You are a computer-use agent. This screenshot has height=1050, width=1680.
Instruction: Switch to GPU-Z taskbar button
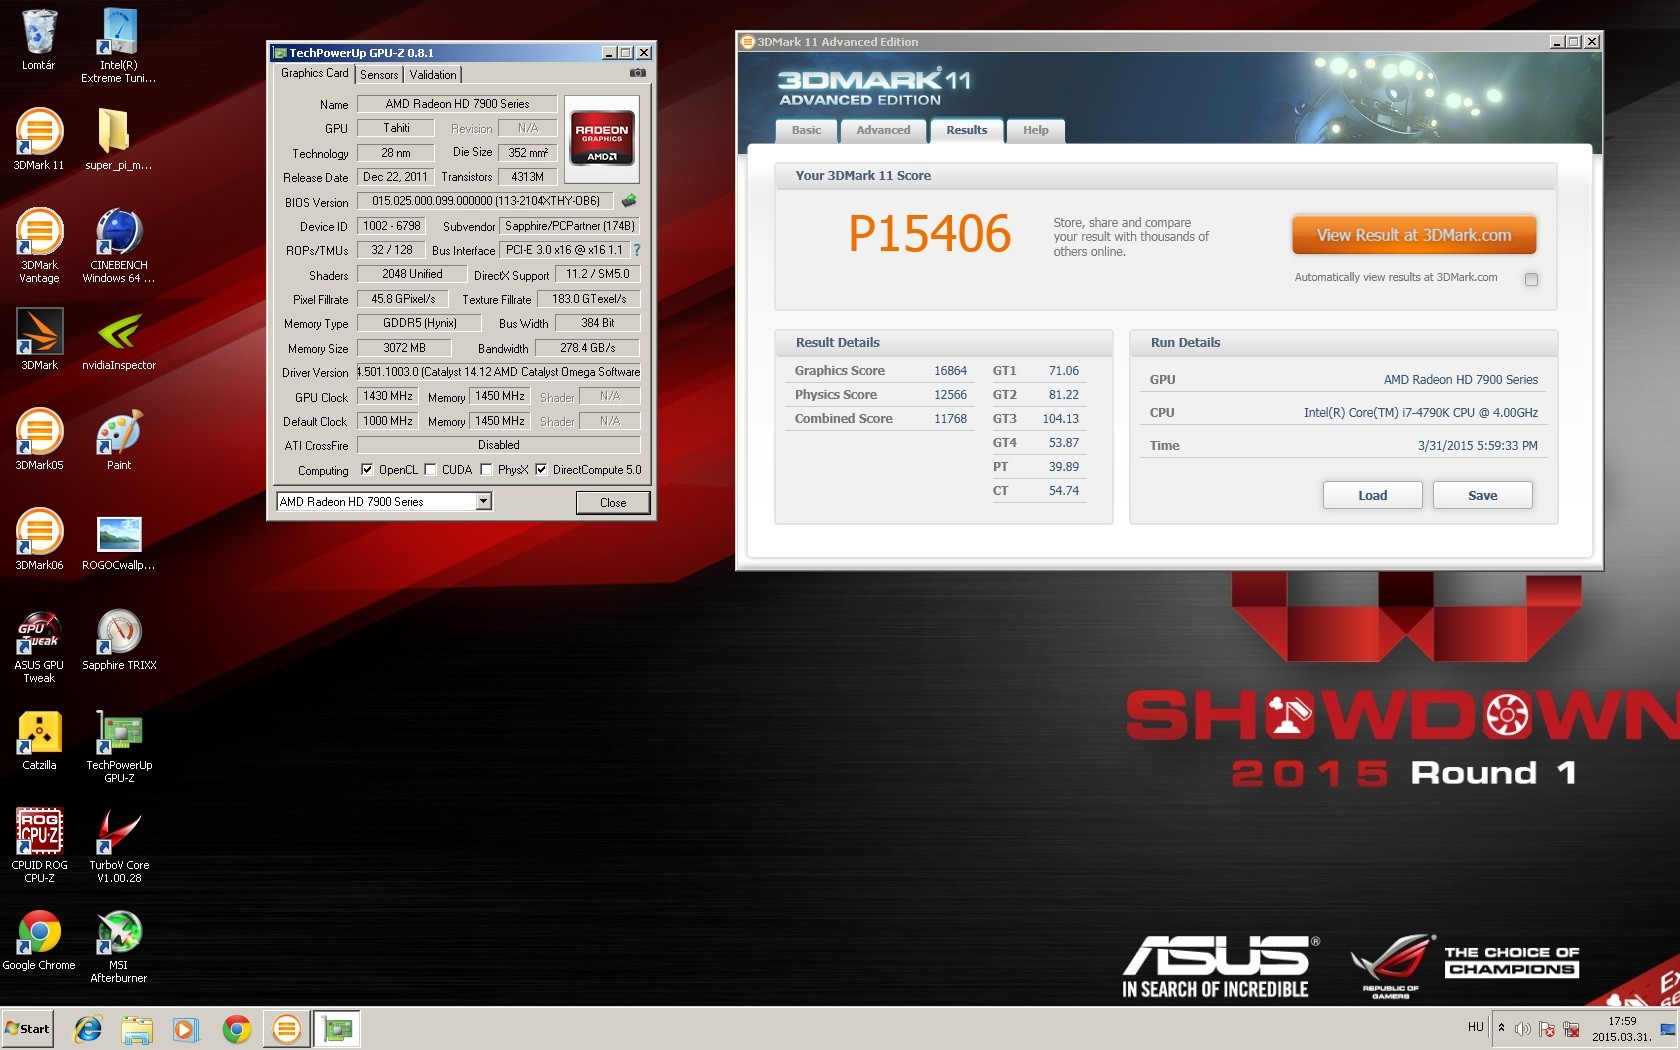[x=337, y=1028]
